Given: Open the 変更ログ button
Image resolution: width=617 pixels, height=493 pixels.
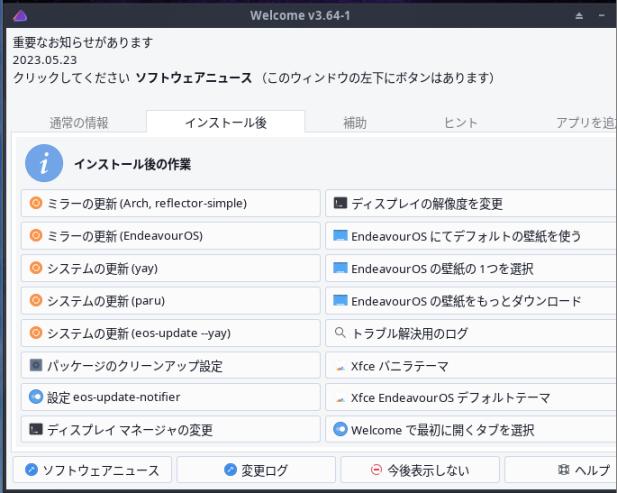Looking at the screenshot, I should [x=256, y=469].
